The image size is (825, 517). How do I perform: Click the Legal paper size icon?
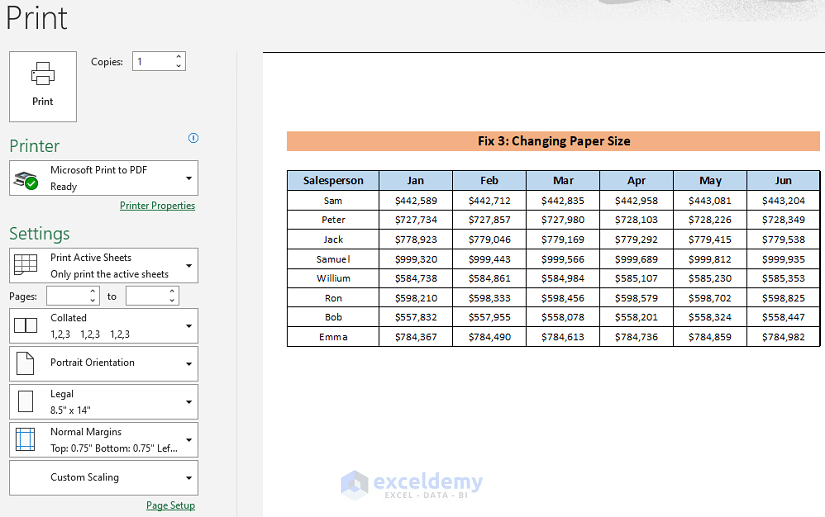[x=25, y=401]
